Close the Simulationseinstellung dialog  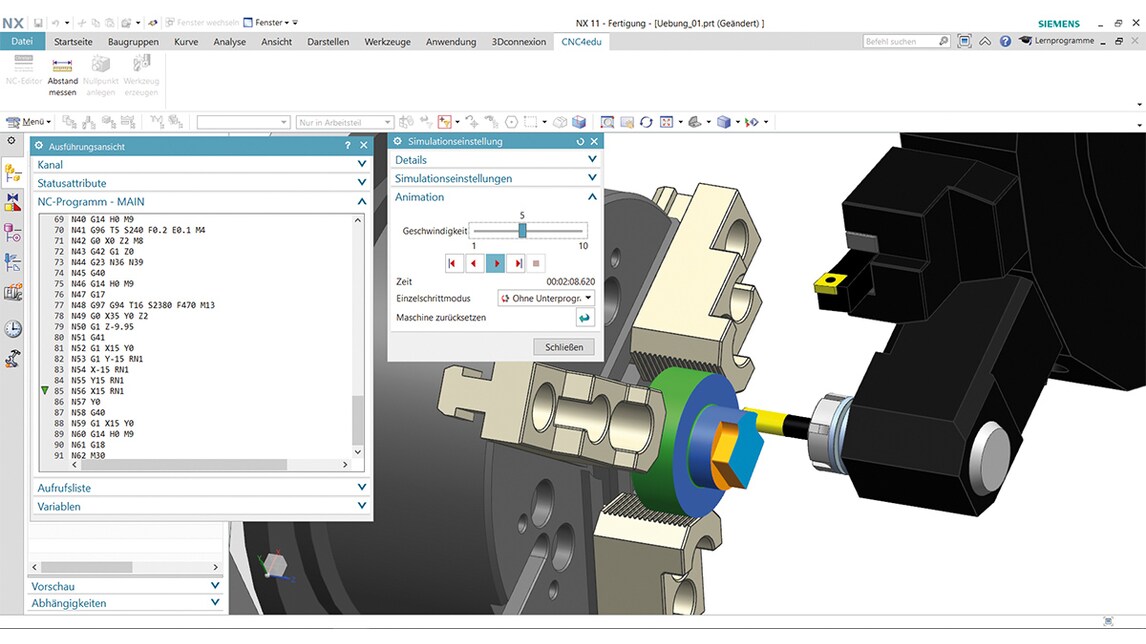[x=594, y=142]
